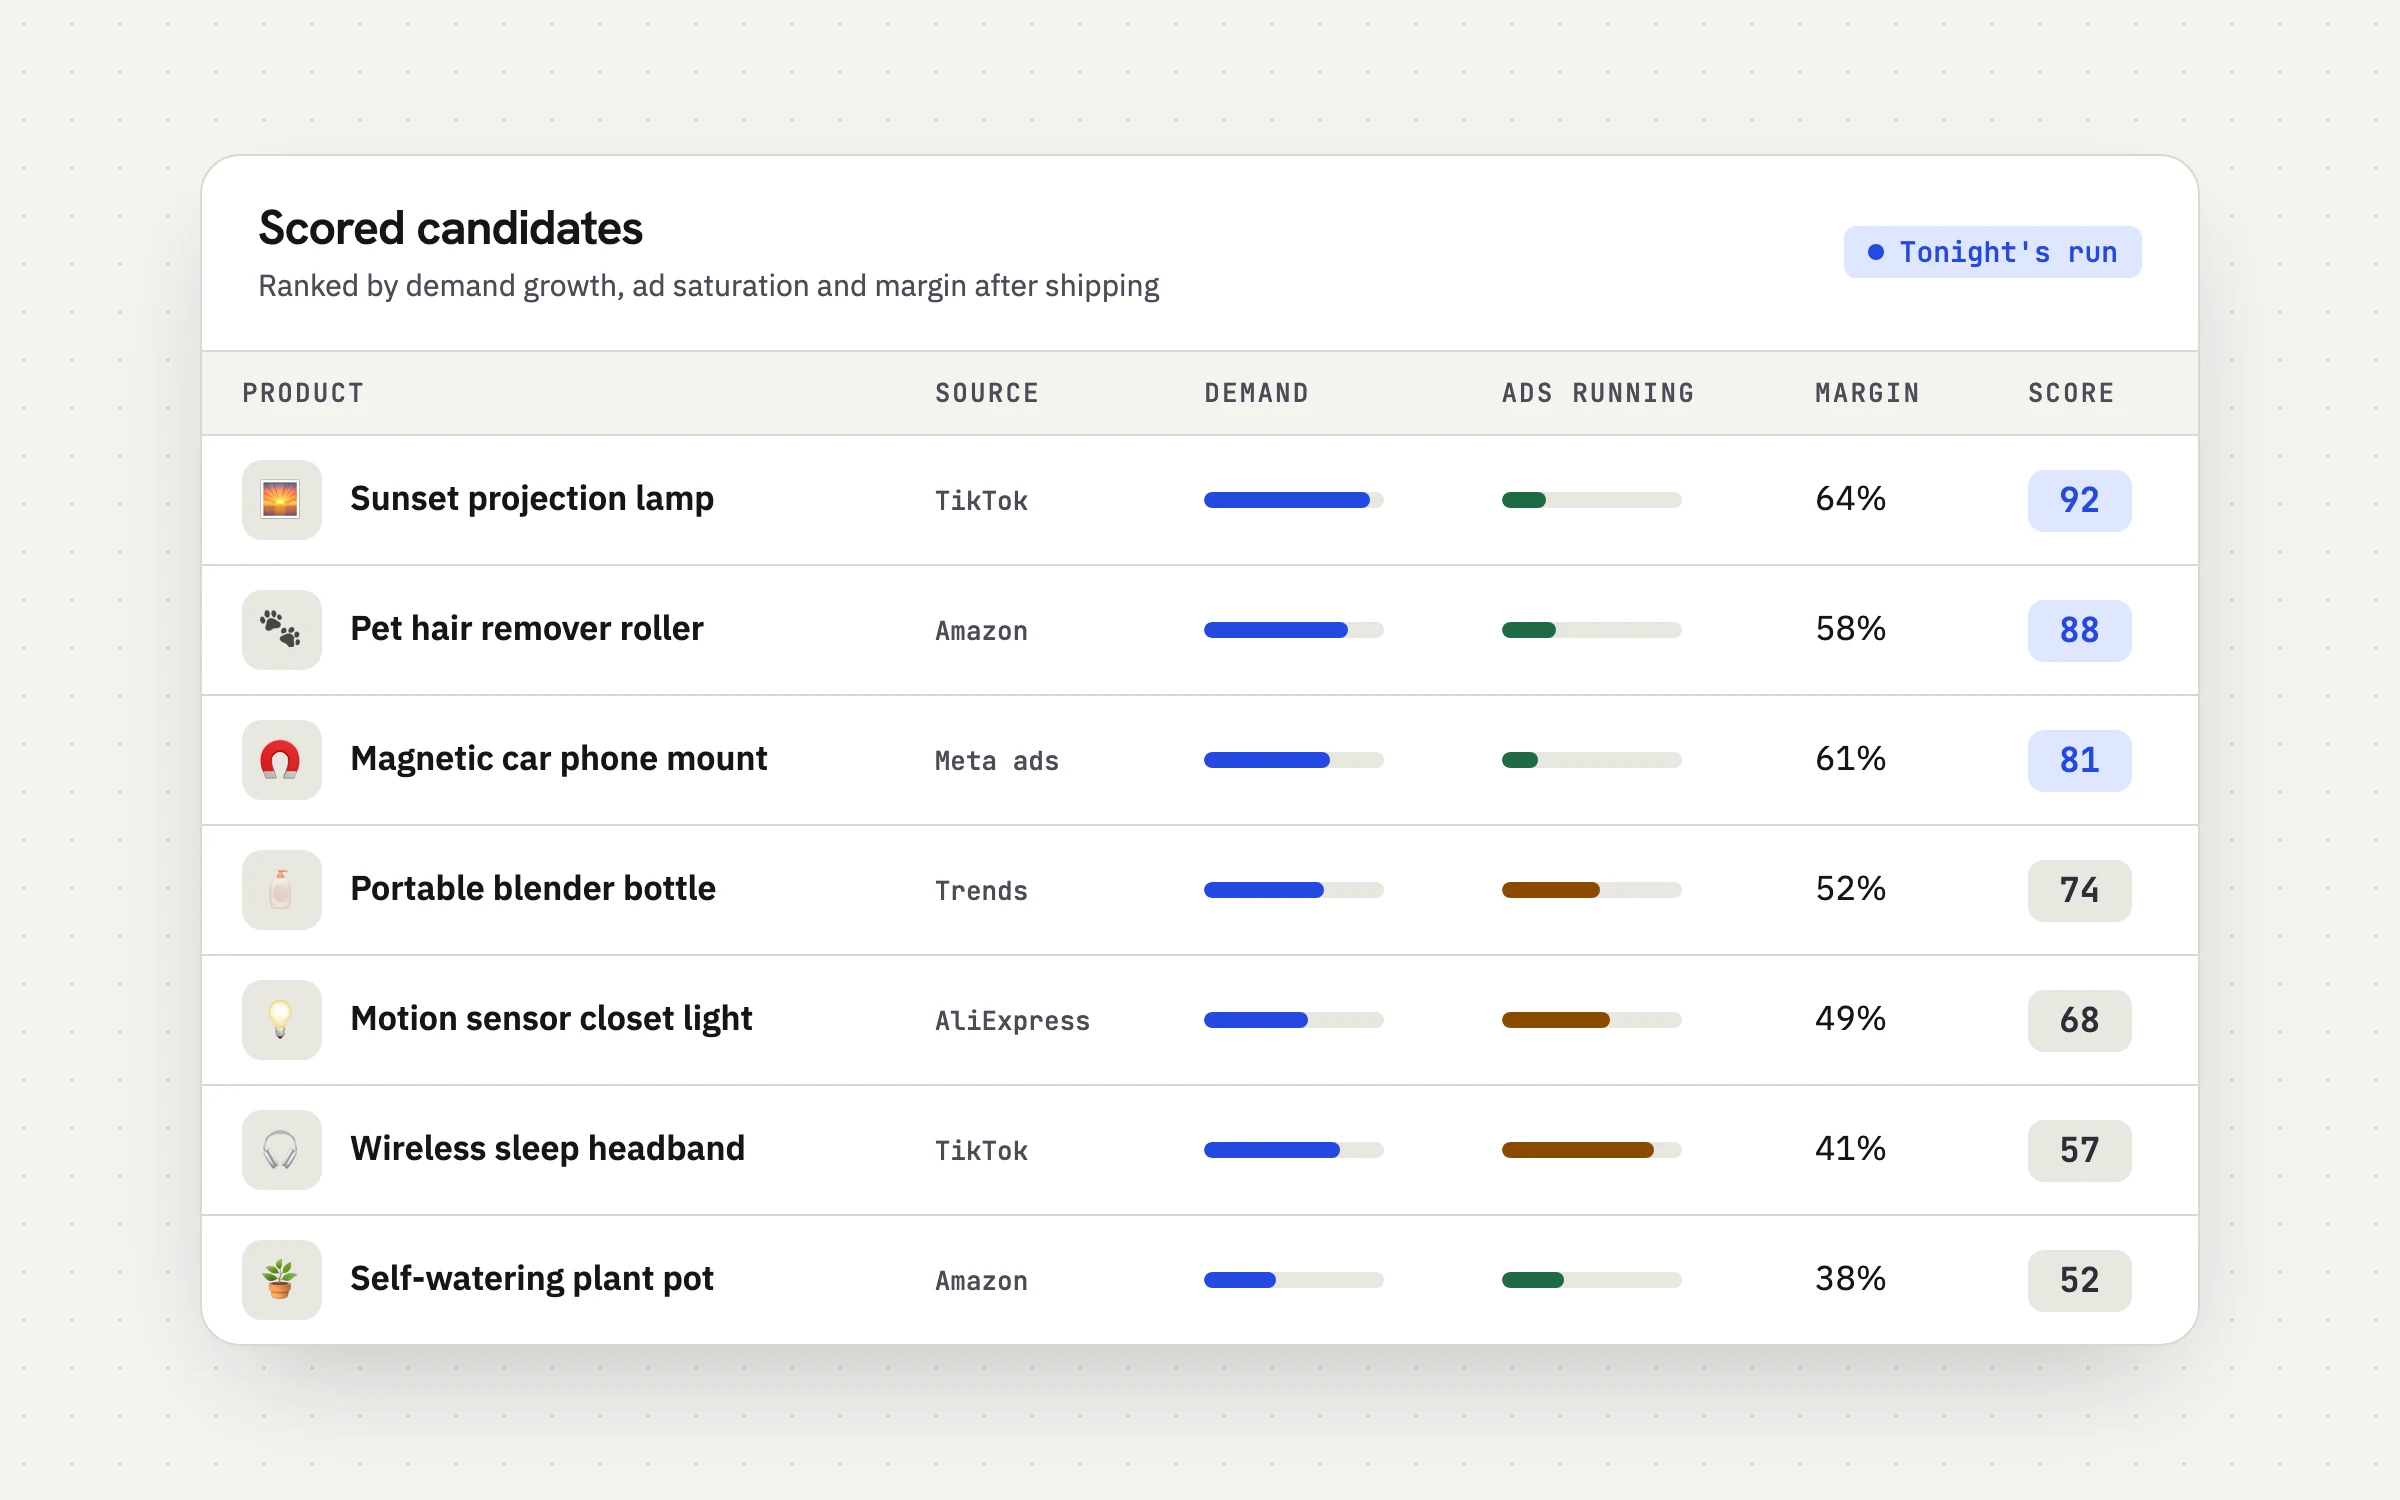
Task: Click the AliExpress source cell
Action: point(1012,1021)
